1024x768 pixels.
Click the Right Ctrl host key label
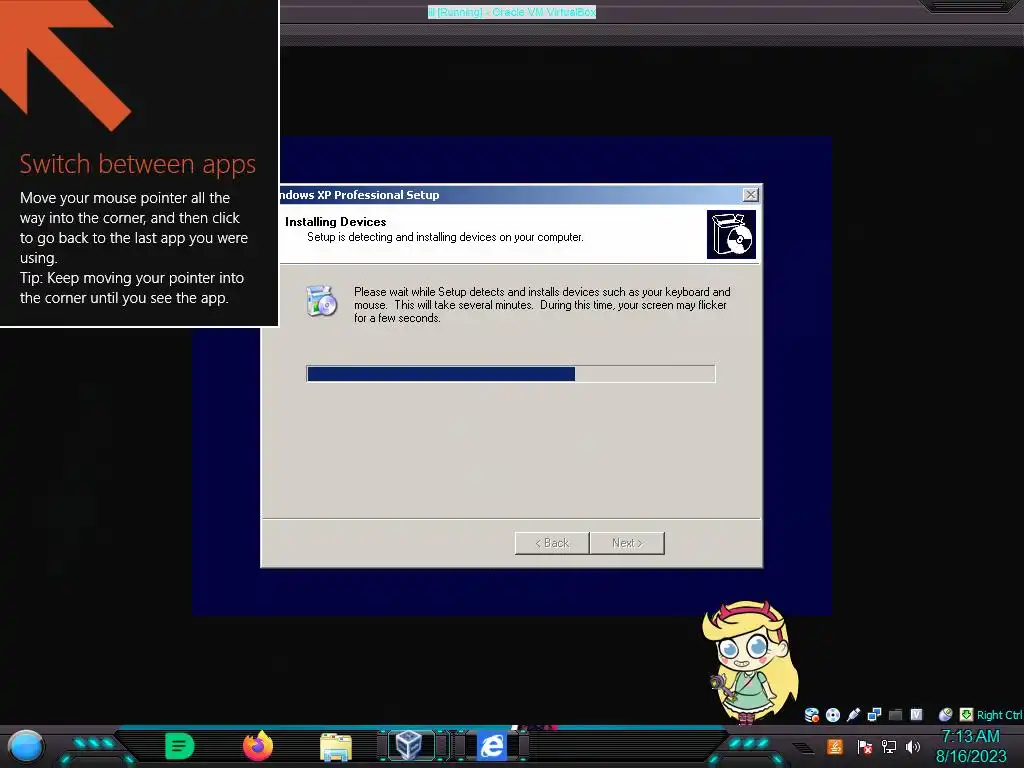click(x=1000, y=715)
